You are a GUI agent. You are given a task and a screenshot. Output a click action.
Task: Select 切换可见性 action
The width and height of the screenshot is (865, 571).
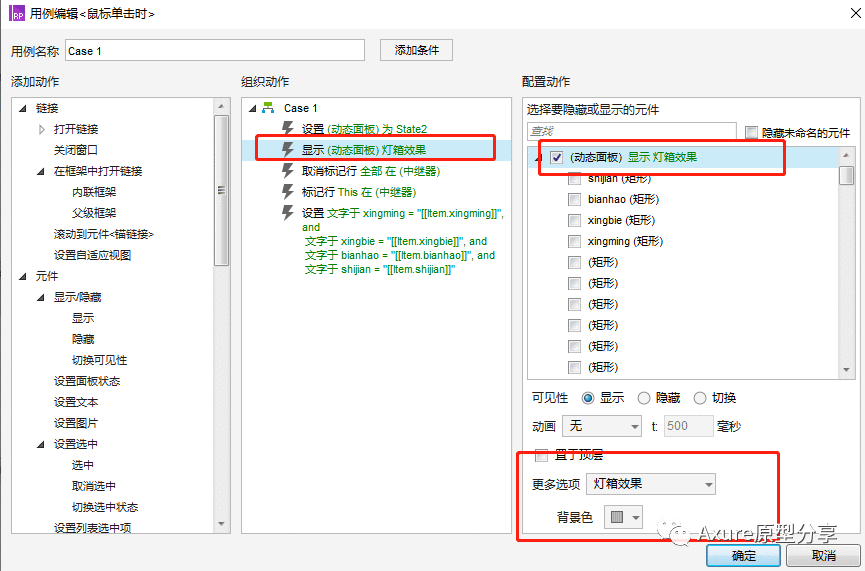click(99, 360)
